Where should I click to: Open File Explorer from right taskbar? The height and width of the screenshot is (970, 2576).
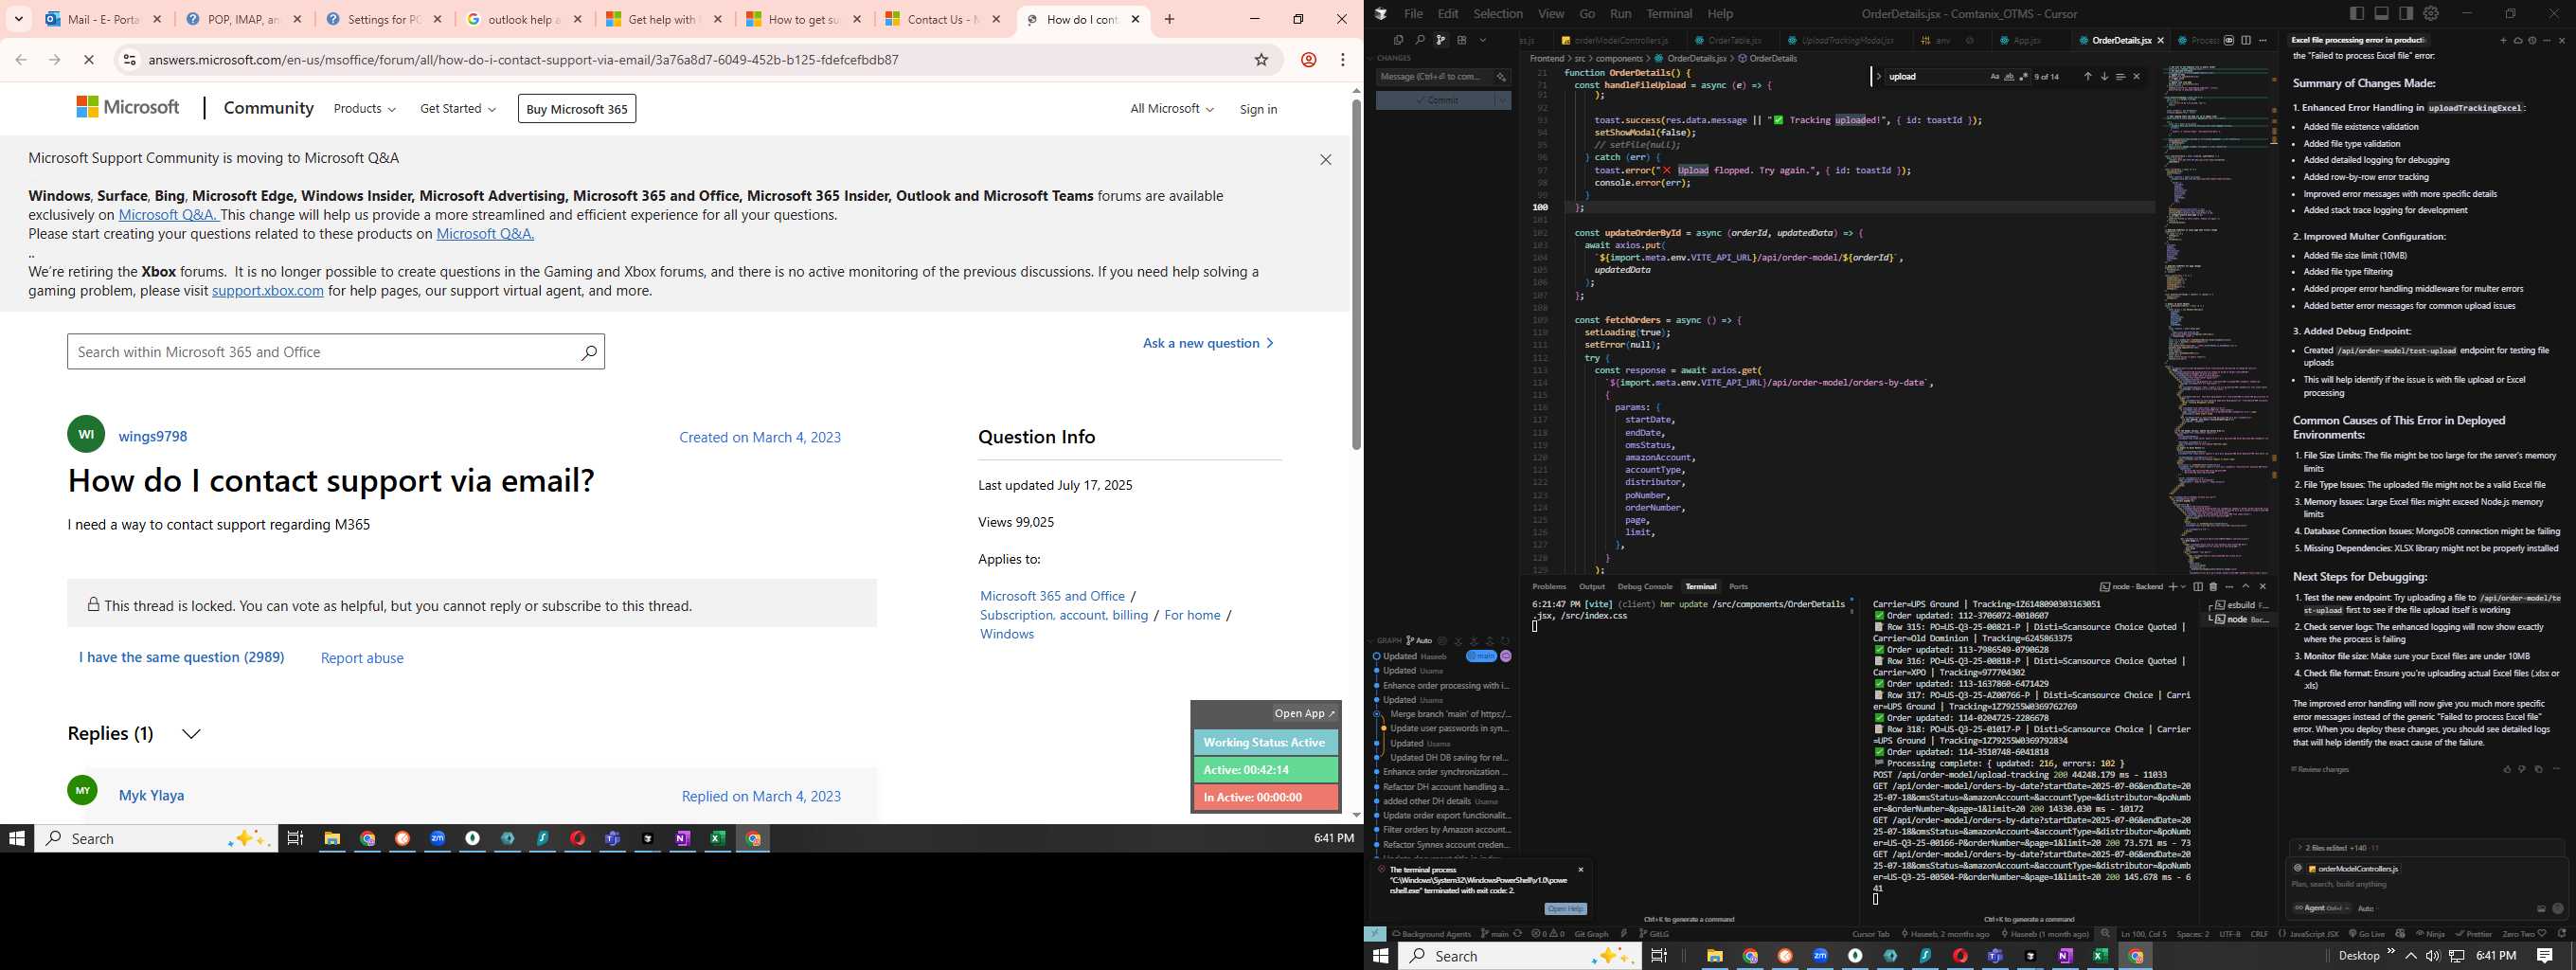click(x=1715, y=956)
